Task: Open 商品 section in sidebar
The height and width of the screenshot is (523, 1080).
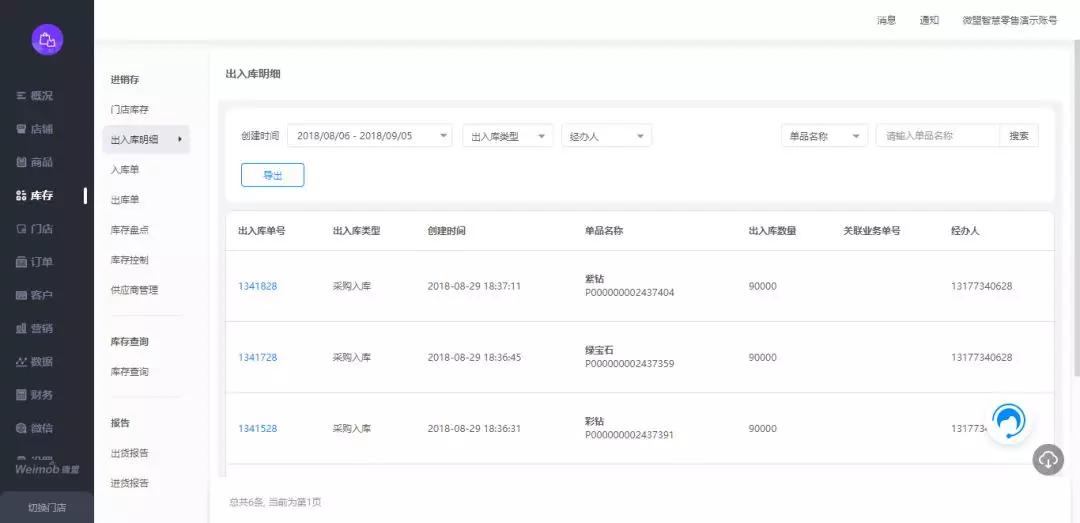Action: pos(34,162)
